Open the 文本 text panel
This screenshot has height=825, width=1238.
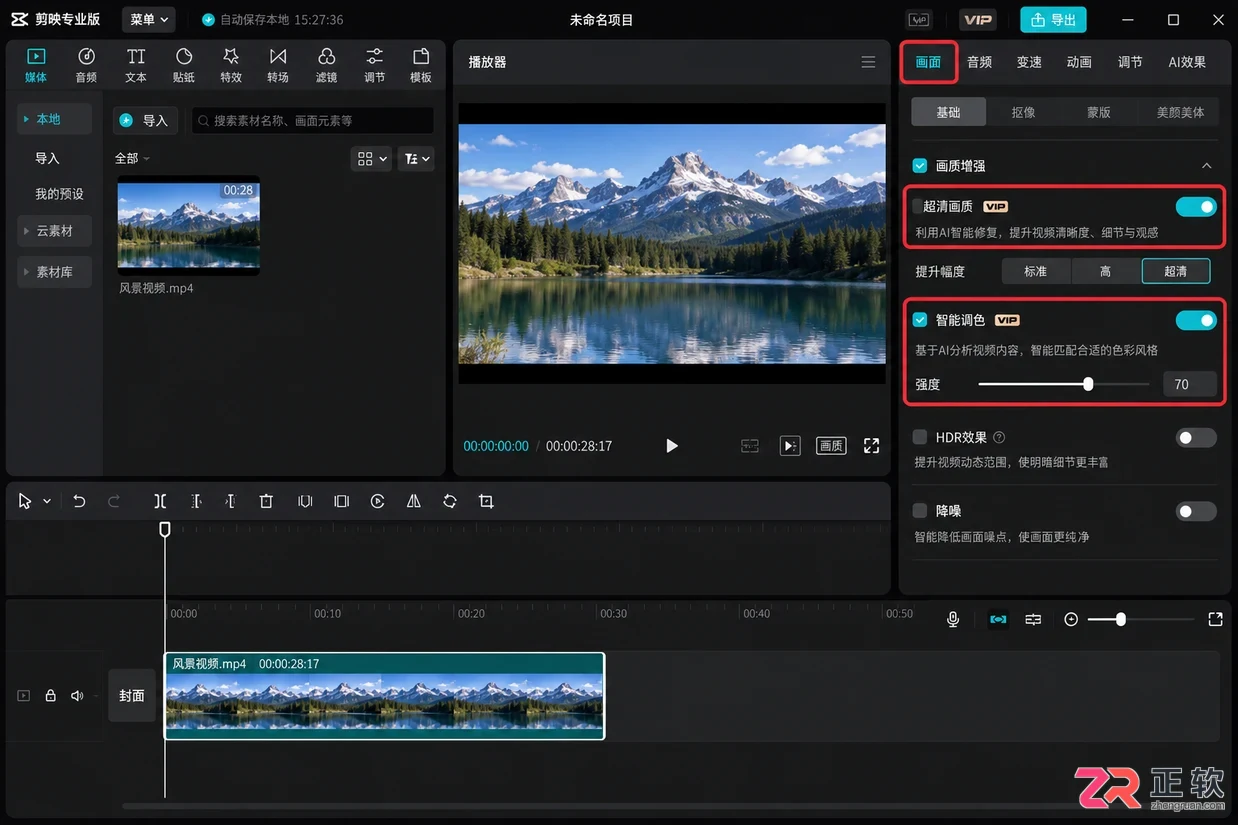click(x=136, y=65)
